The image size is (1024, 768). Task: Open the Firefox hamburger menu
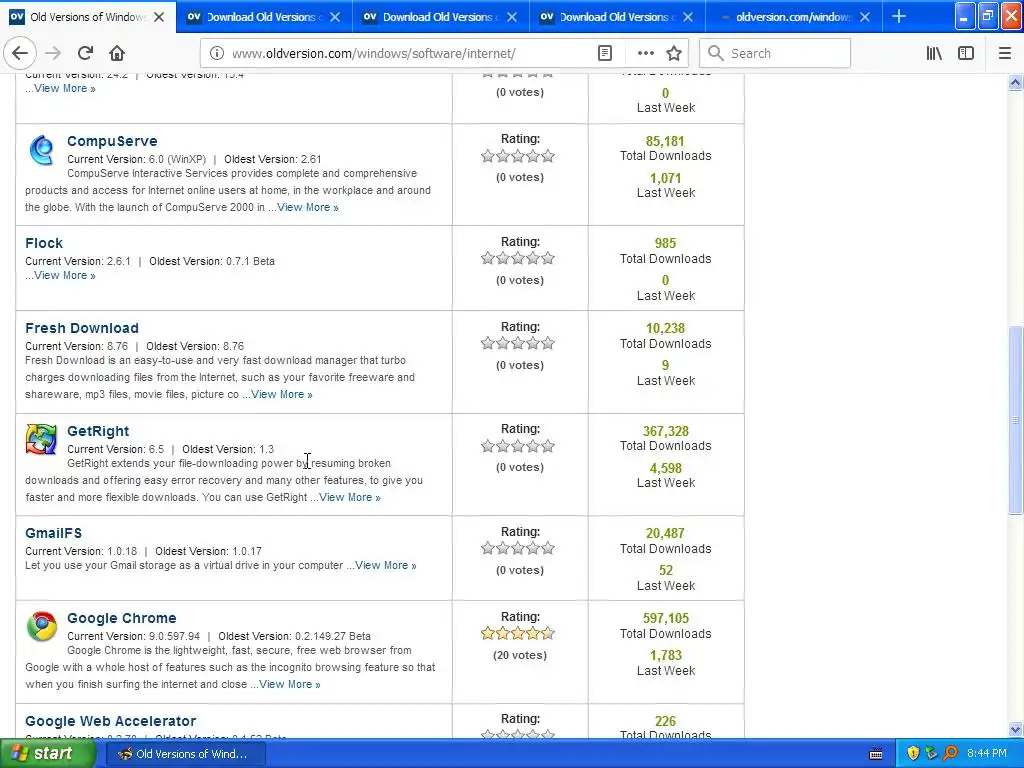(x=1005, y=54)
